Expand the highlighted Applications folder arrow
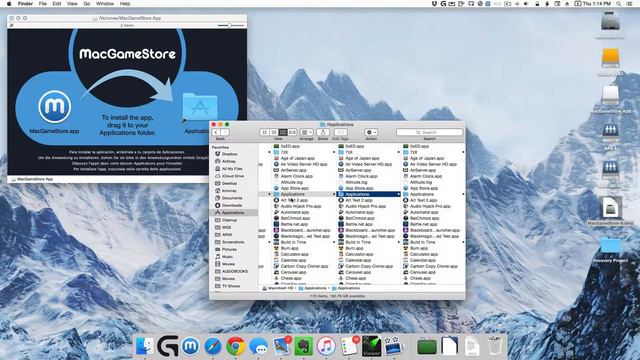640x360 pixels. (x=399, y=194)
